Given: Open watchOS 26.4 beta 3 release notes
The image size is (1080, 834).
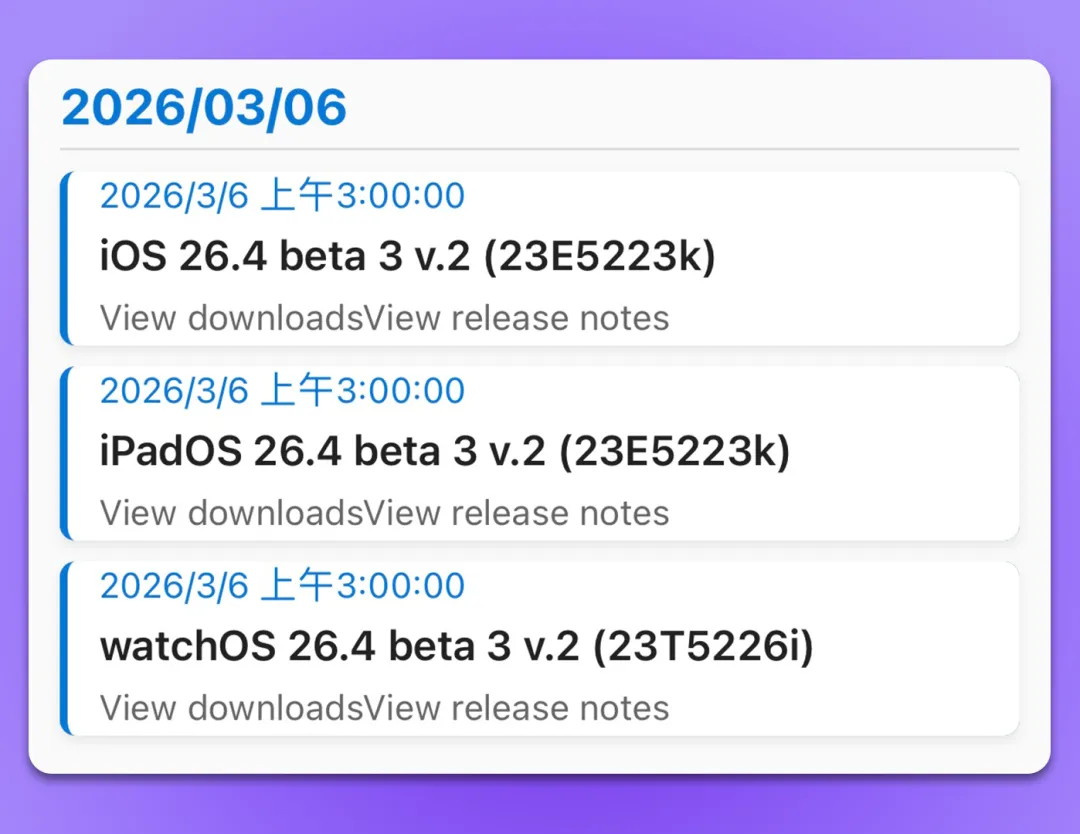Looking at the screenshot, I should [x=516, y=708].
